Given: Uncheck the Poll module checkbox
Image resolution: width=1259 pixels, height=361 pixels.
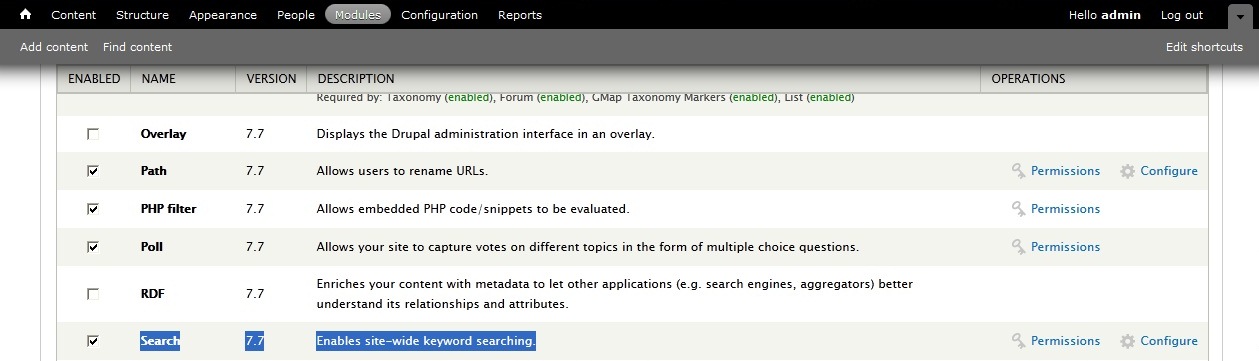Looking at the screenshot, I should coord(93,247).
